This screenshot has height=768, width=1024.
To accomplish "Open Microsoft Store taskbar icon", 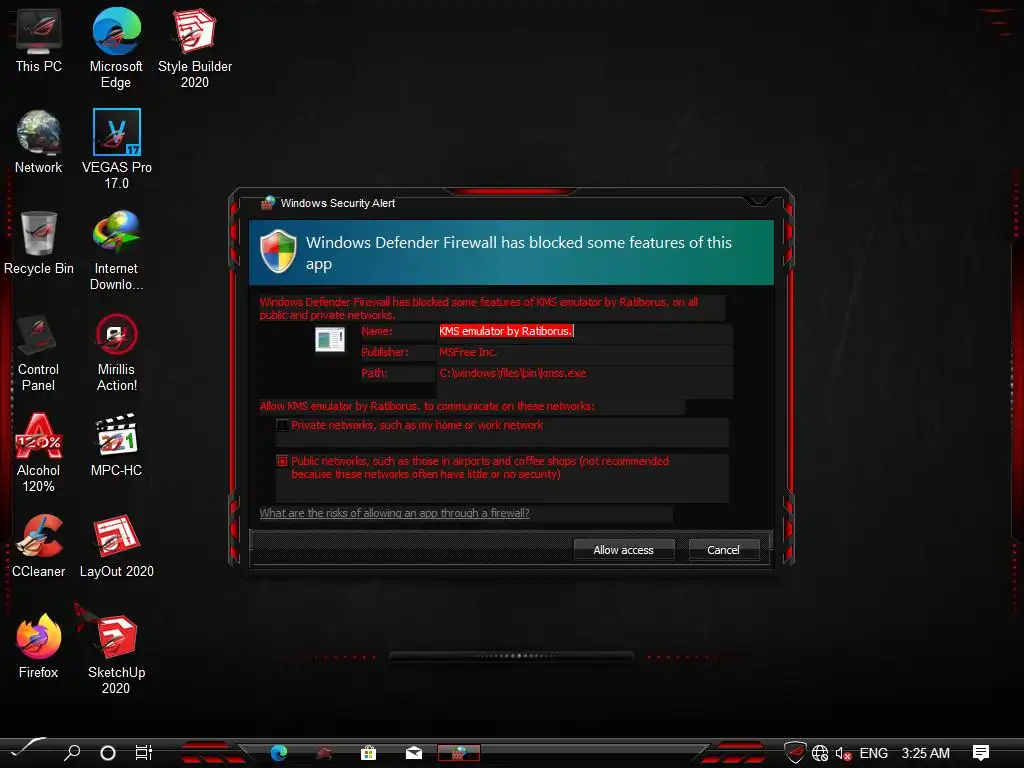I will (x=368, y=753).
